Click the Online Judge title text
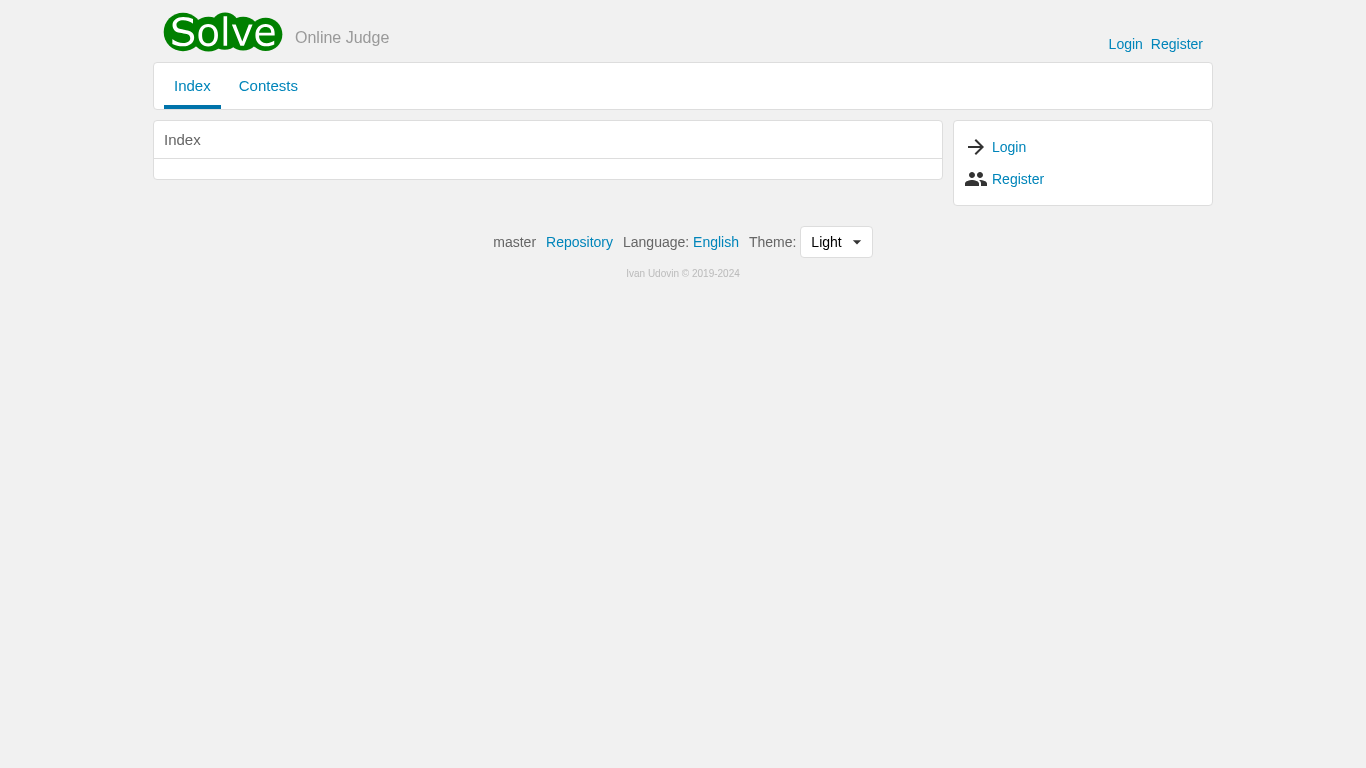 (342, 38)
